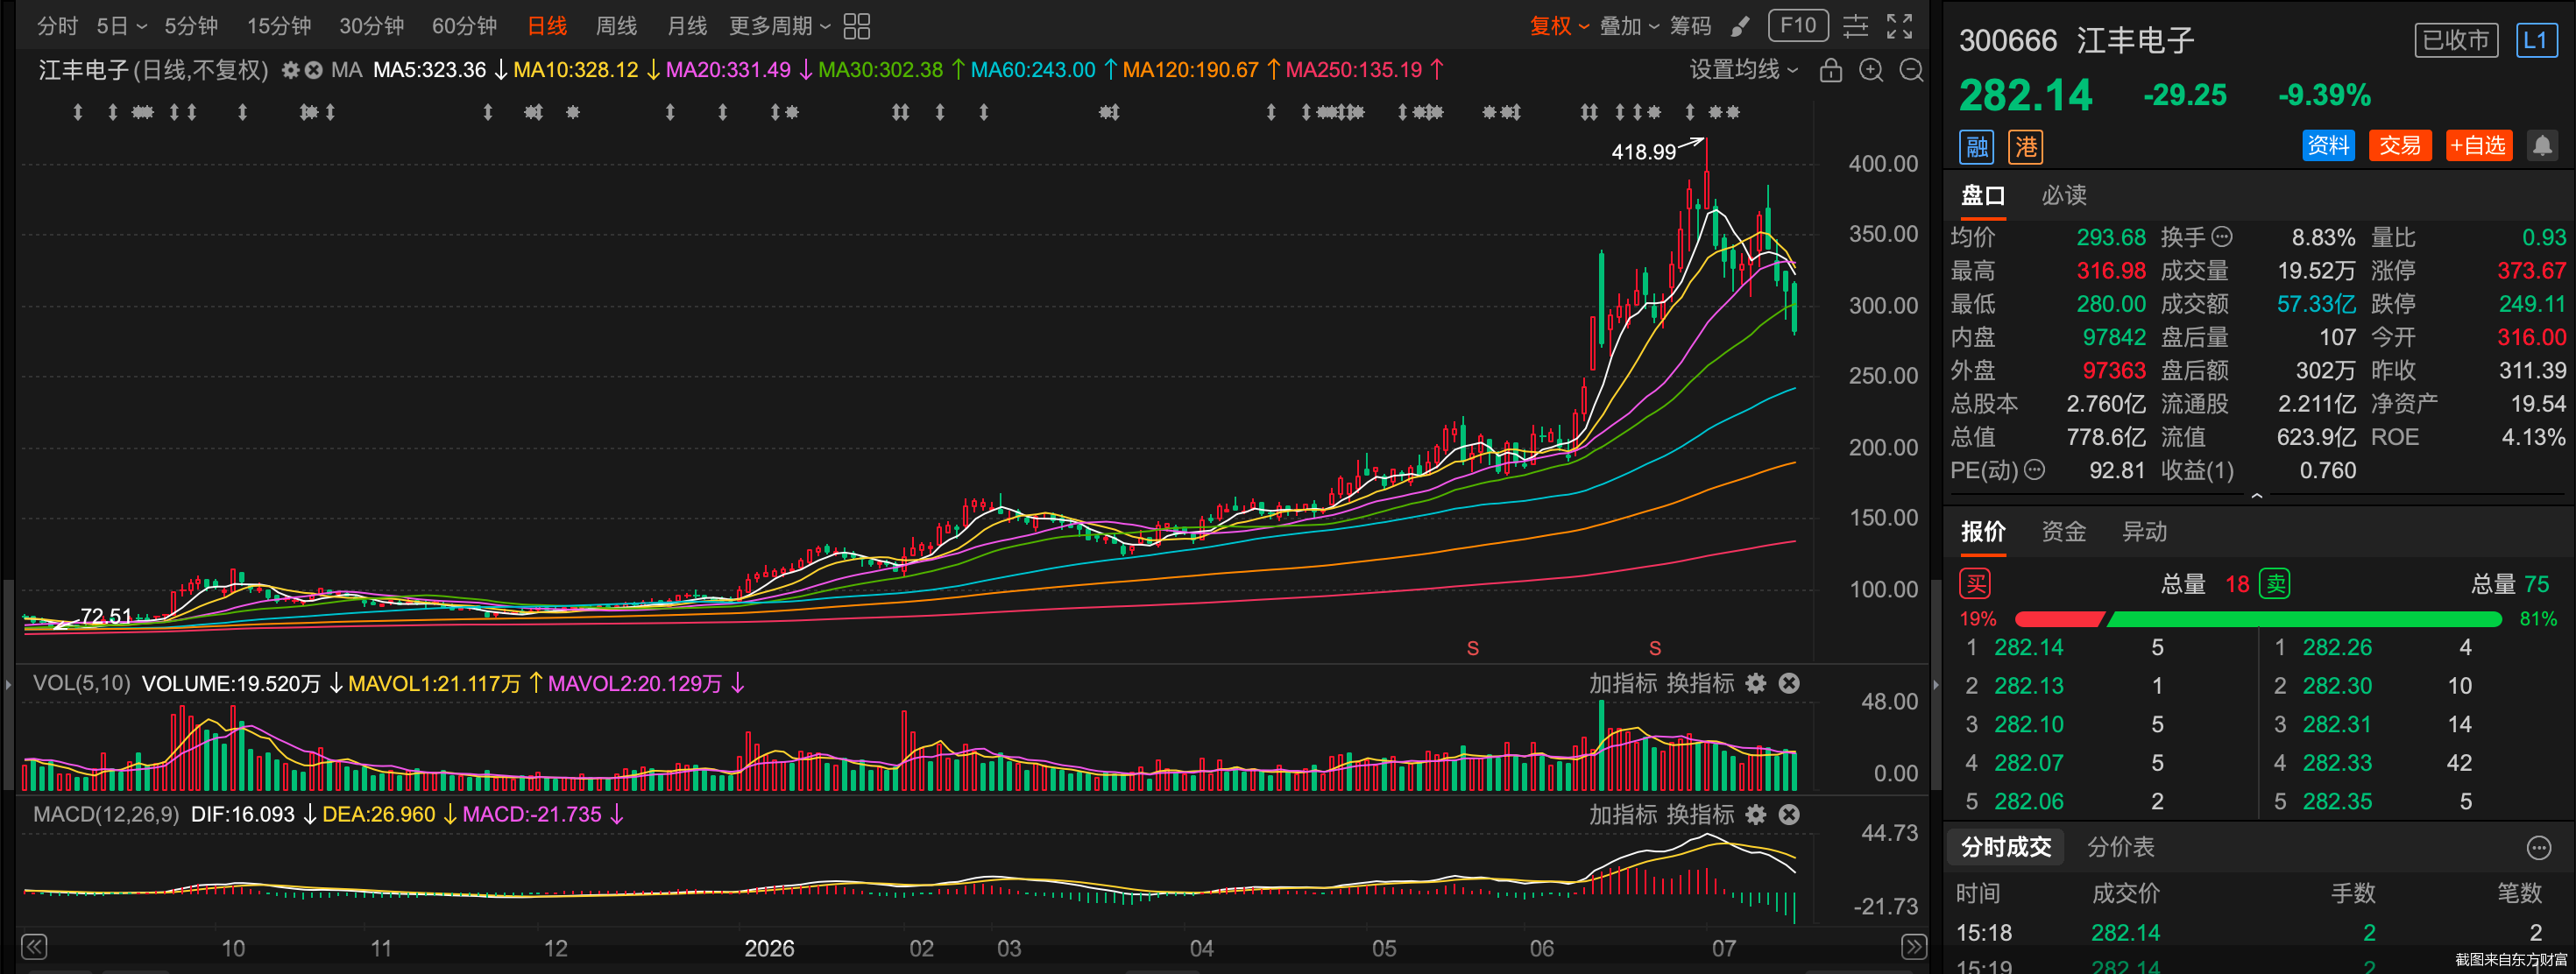Click MACD panel 加指标 link

[1623, 814]
